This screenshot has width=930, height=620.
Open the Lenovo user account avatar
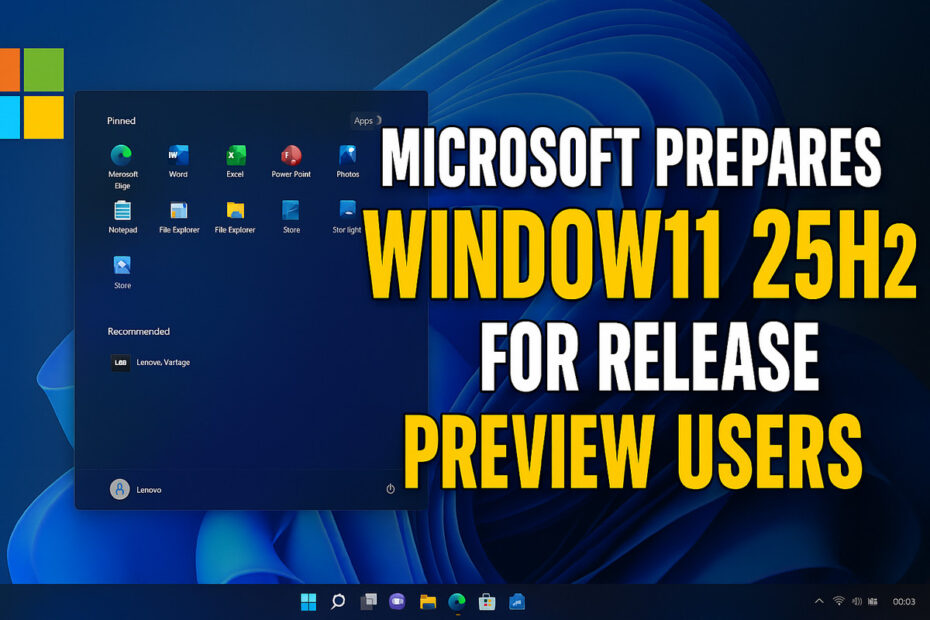pyautogui.click(x=120, y=489)
